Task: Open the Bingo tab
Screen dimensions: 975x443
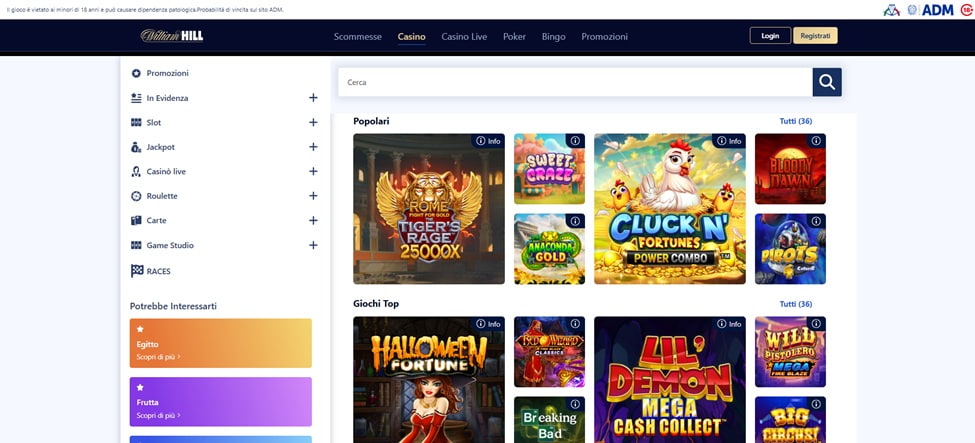Action: (x=553, y=37)
